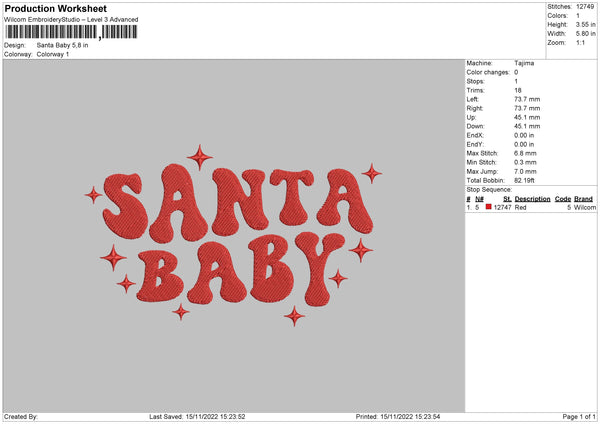Screen dimensions: 600x424
Task: Click the Machine value Tajima
Action: [524, 63]
